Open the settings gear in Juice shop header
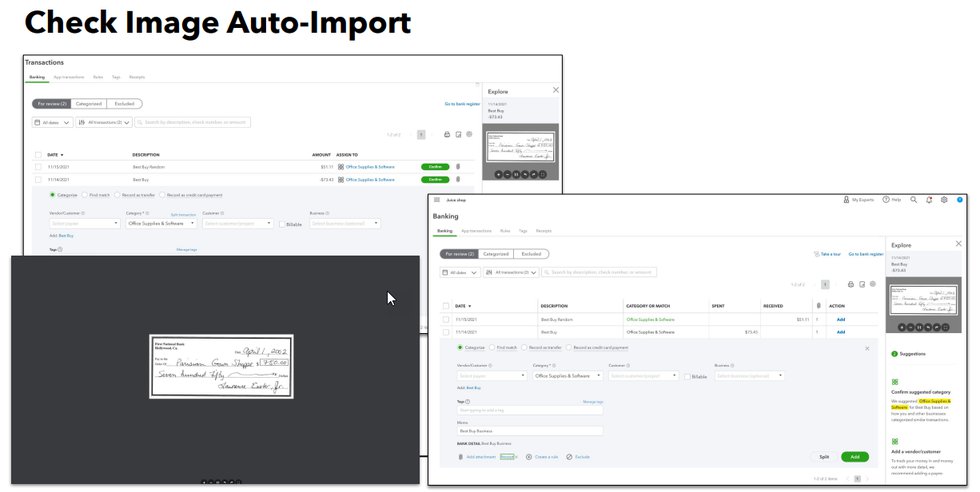The image size is (980, 492). point(944,200)
